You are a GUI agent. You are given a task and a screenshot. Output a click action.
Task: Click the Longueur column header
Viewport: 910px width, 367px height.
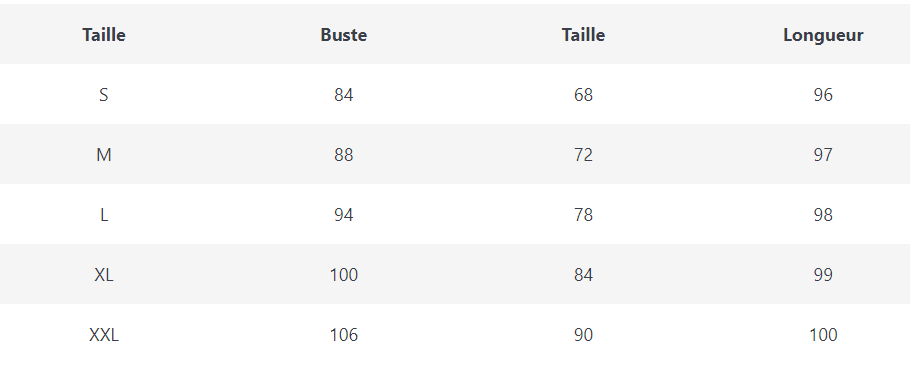click(x=823, y=35)
